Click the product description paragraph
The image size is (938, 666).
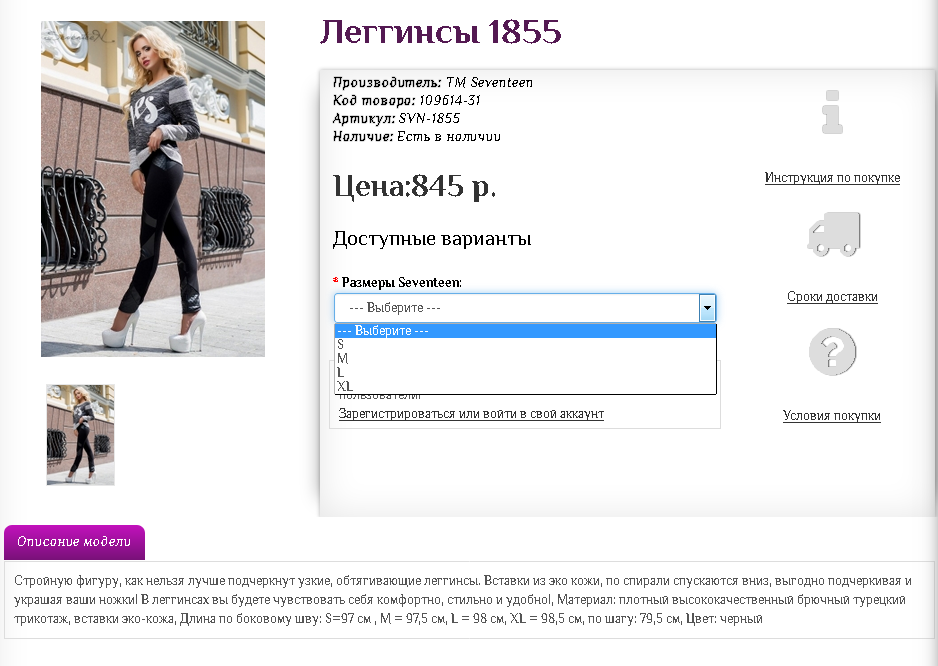click(463, 600)
